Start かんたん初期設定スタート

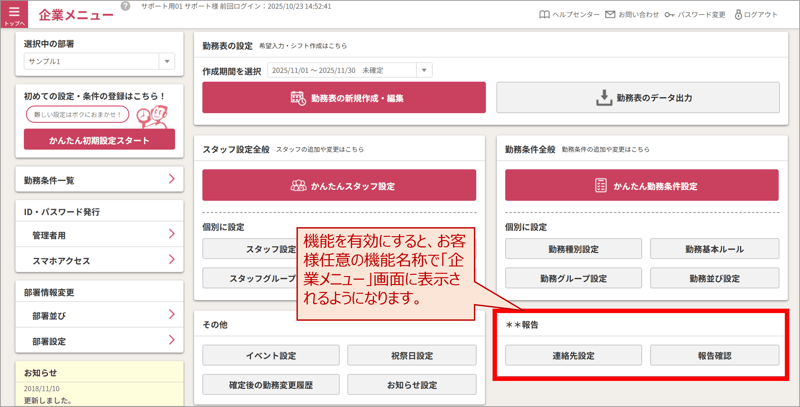point(98,140)
